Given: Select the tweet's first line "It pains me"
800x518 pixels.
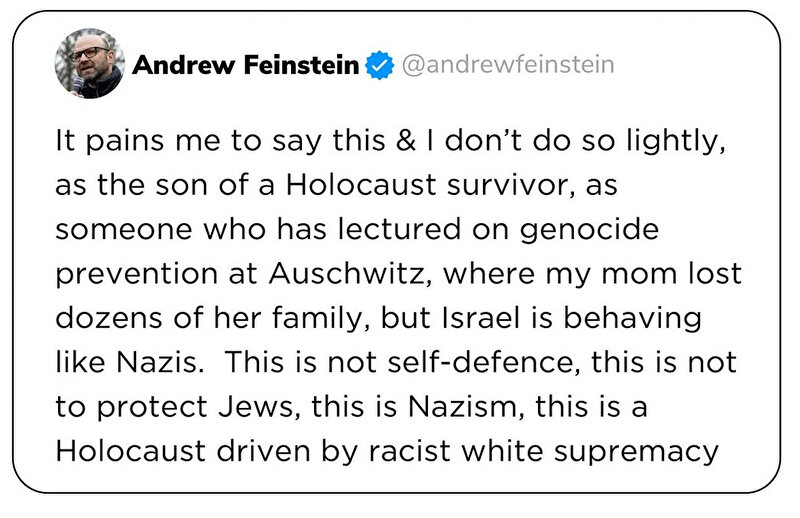Looking at the screenshot, I should tap(137, 140).
